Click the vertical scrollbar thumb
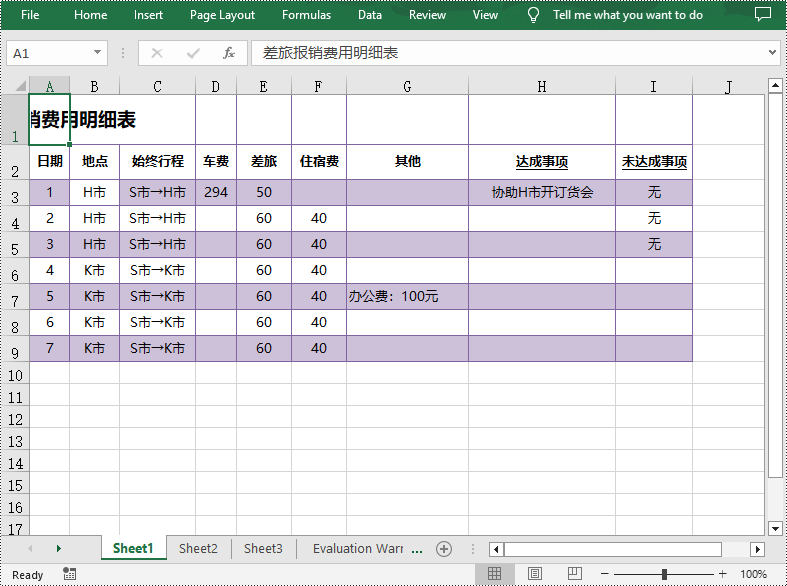787x586 pixels. coord(775,285)
